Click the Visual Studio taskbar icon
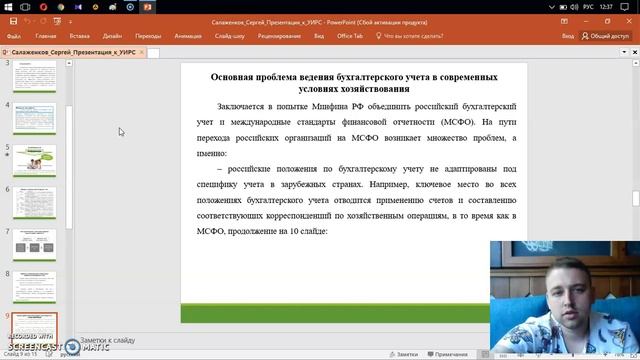Screen dimensions: 640x360 (x=78, y=7)
